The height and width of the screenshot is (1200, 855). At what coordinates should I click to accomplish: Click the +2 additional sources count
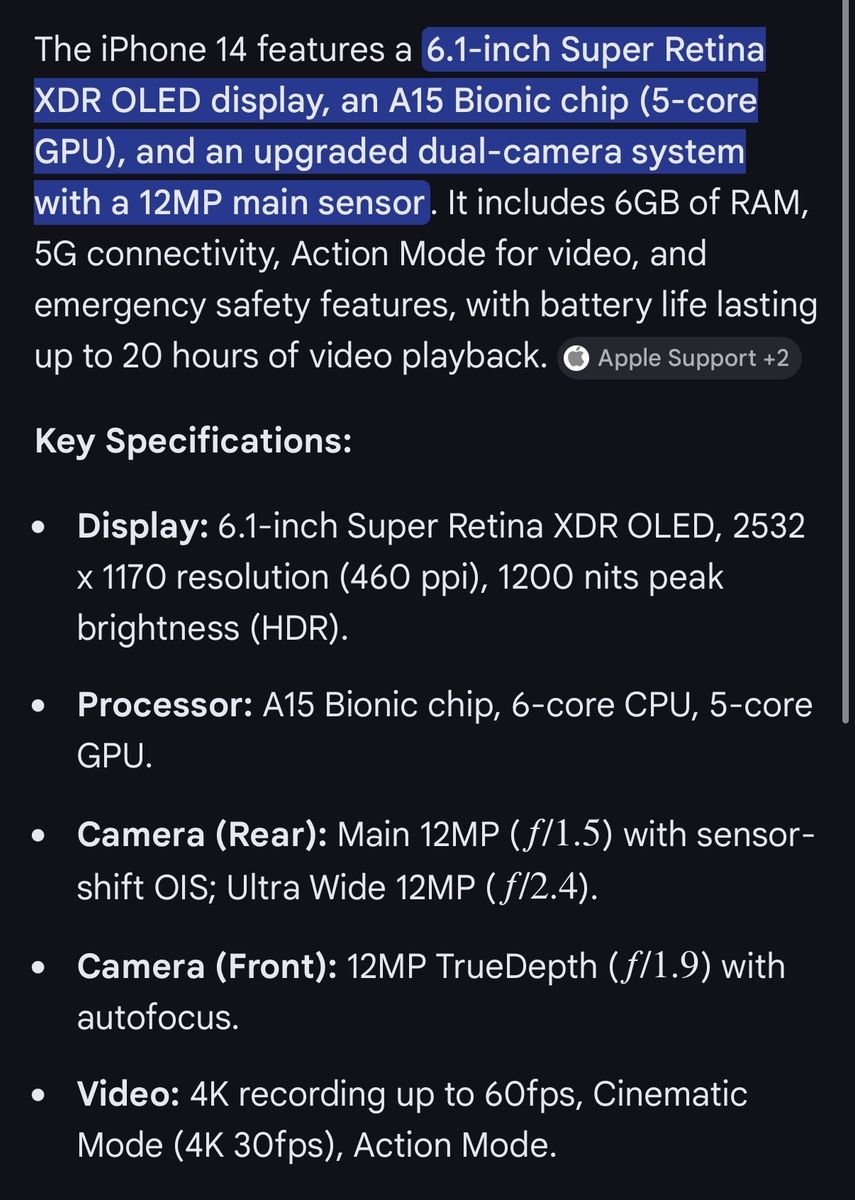776,359
